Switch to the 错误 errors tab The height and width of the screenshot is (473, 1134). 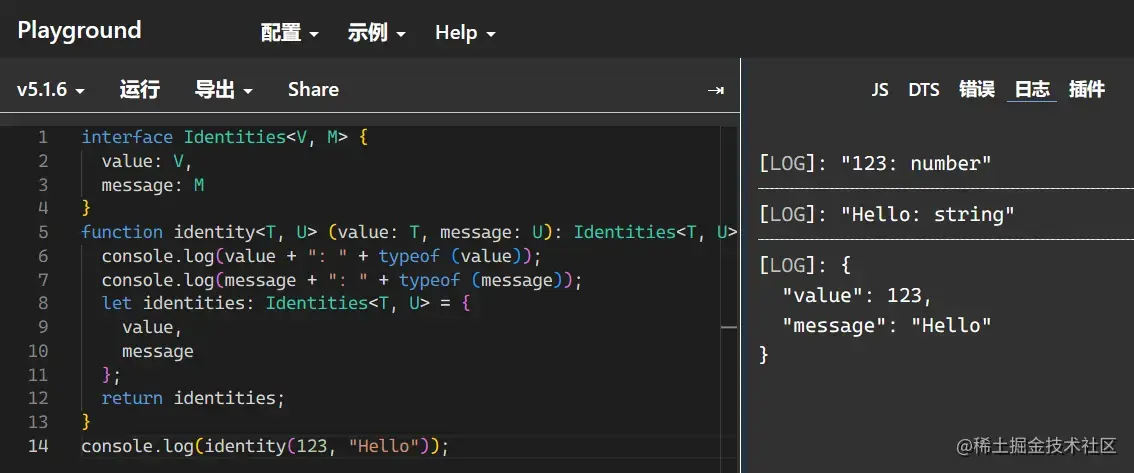[977, 90]
